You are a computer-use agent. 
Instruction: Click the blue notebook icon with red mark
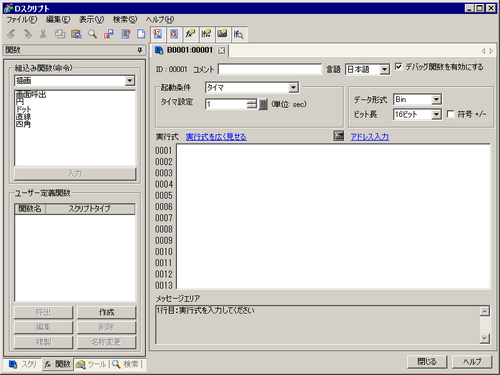coord(126,34)
